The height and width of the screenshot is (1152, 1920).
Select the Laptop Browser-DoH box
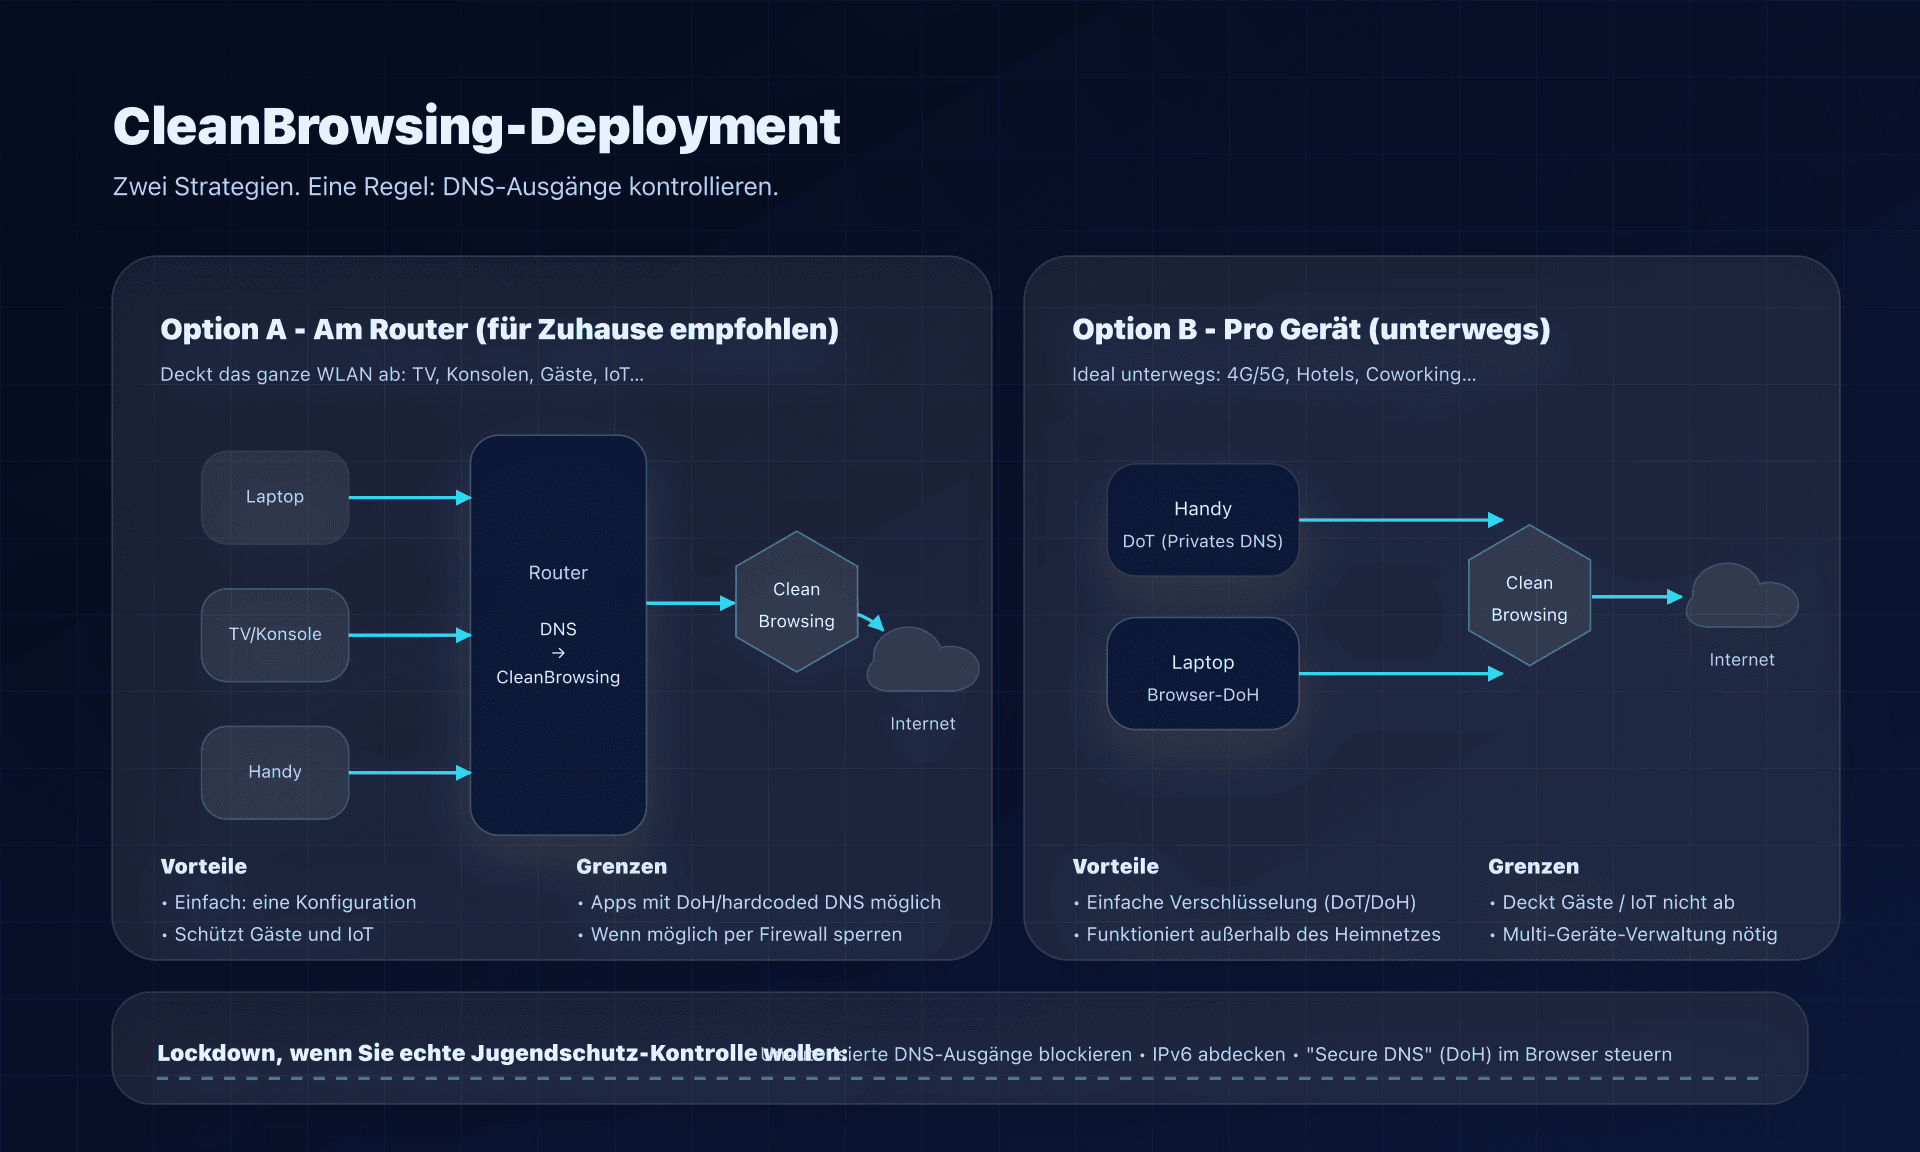[x=1202, y=675]
